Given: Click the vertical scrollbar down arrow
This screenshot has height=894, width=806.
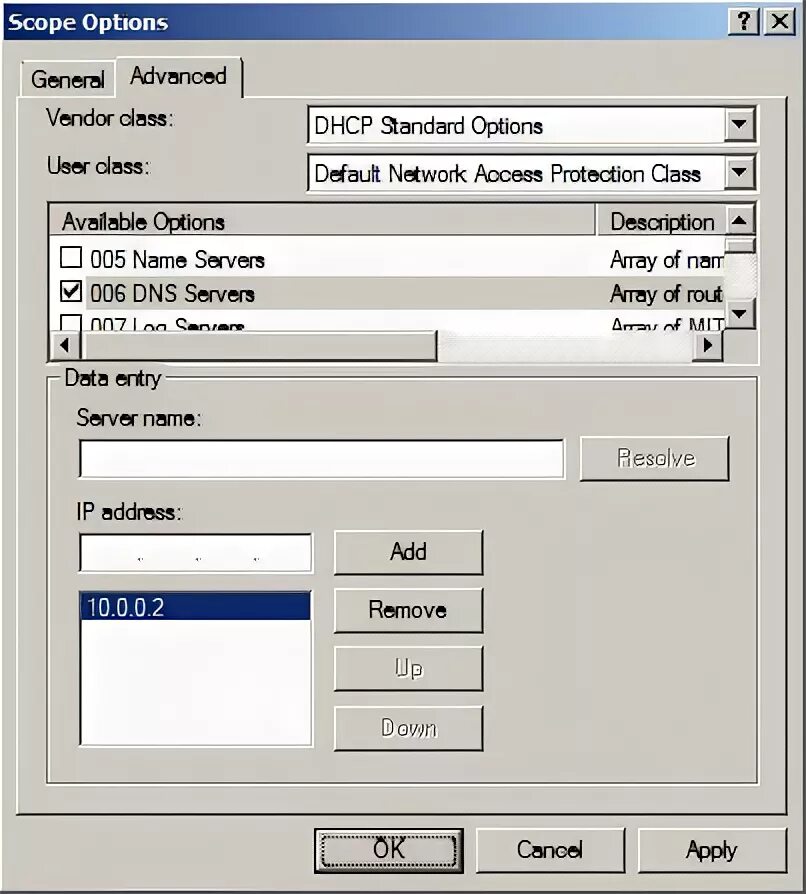Looking at the screenshot, I should 740,315.
